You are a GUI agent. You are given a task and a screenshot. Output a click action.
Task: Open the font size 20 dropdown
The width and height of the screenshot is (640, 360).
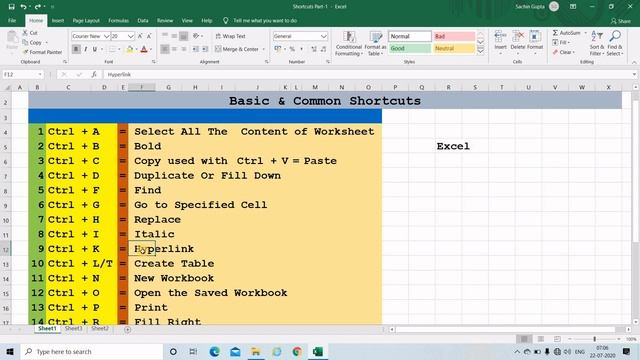(130, 36)
